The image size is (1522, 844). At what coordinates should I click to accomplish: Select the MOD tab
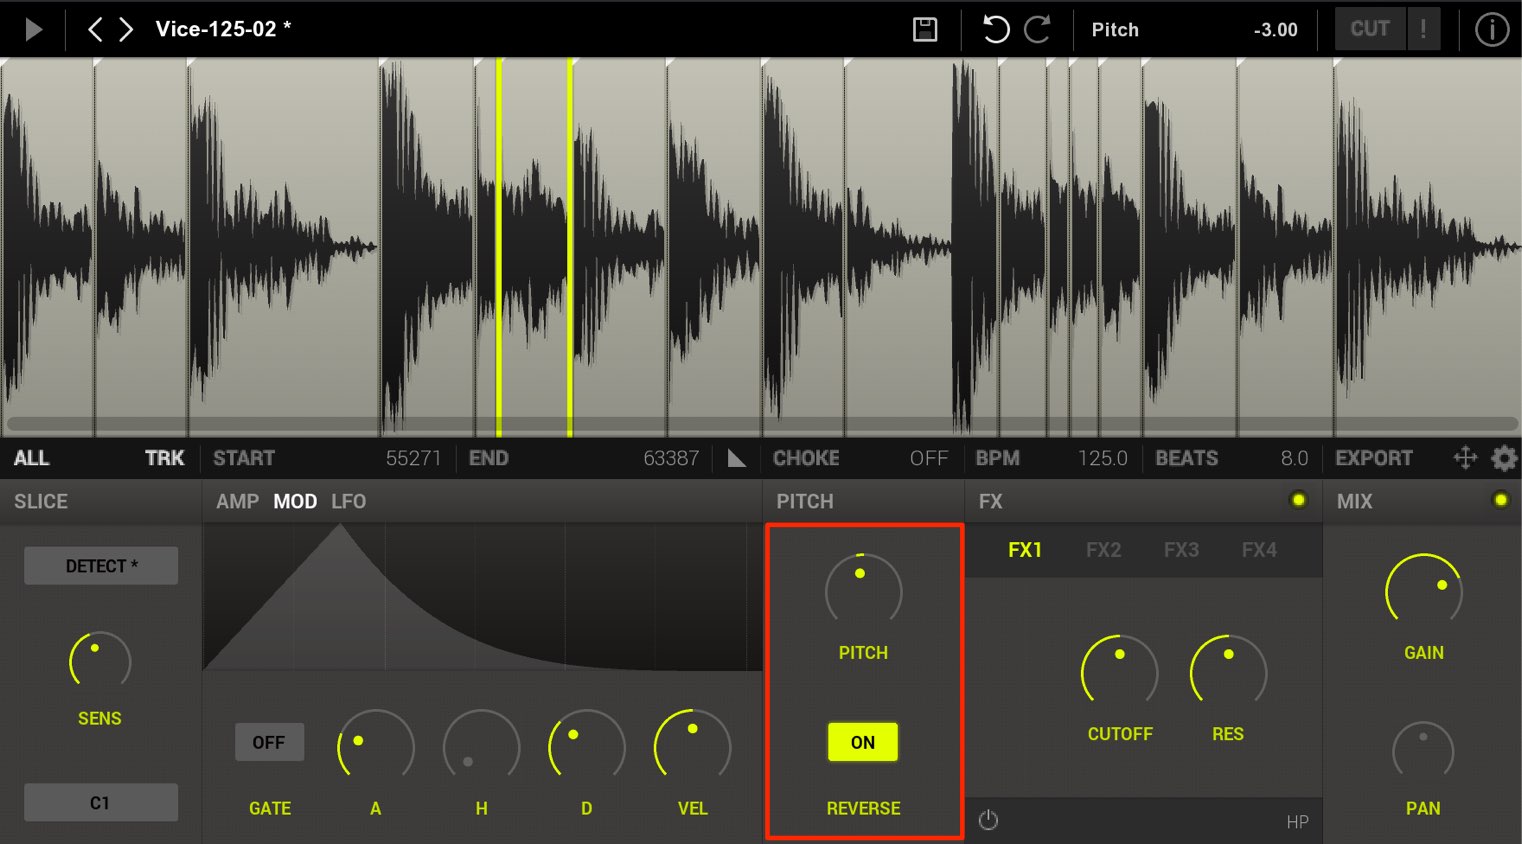click(295, 501)
